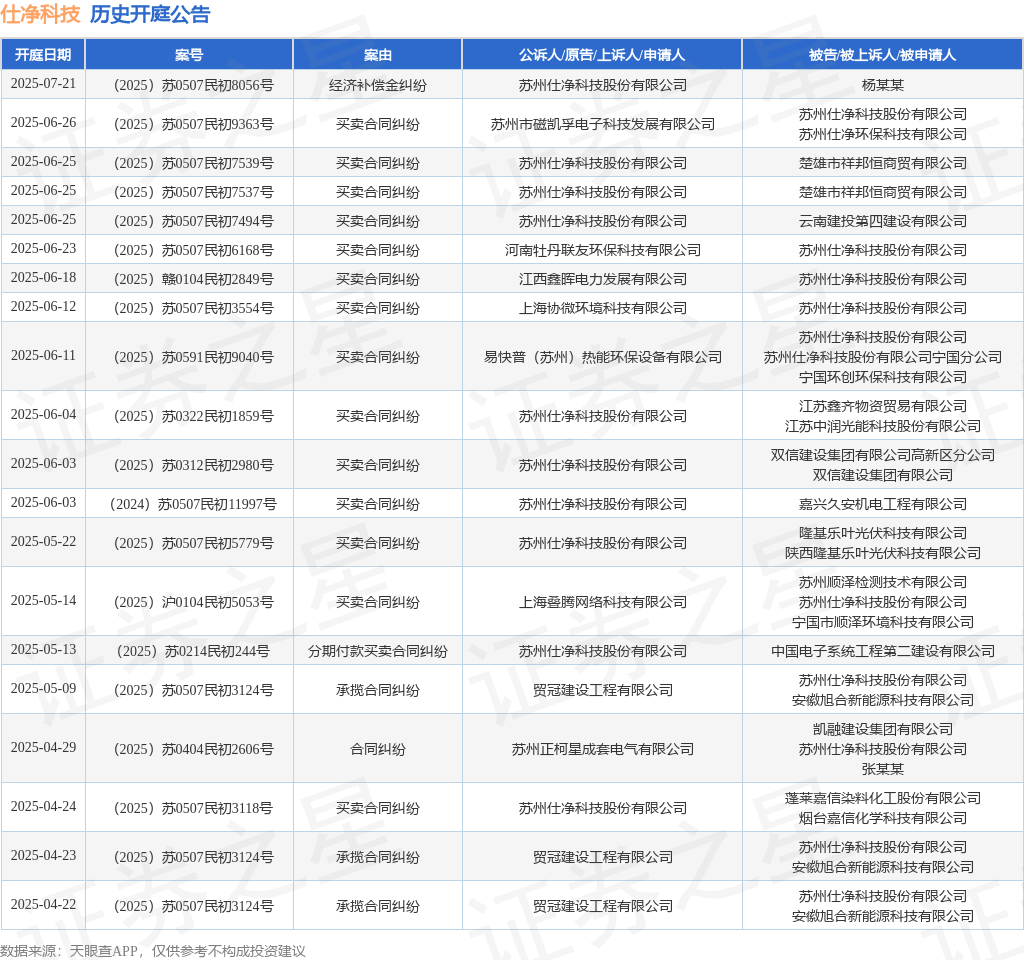Select plaintiff 上海协微环境科技有限公司
This screenshot has width=1024, height=960.
pyautogui.click(x=602, y=308)
